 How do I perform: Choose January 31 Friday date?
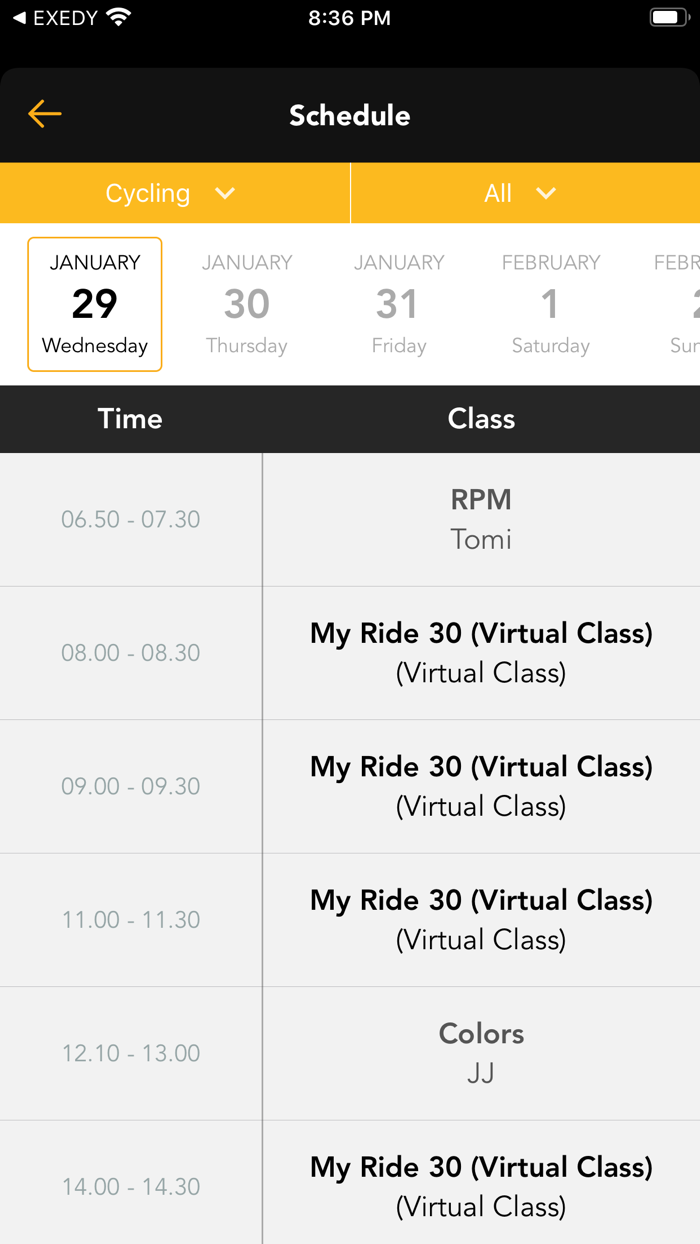pos(399,304)
